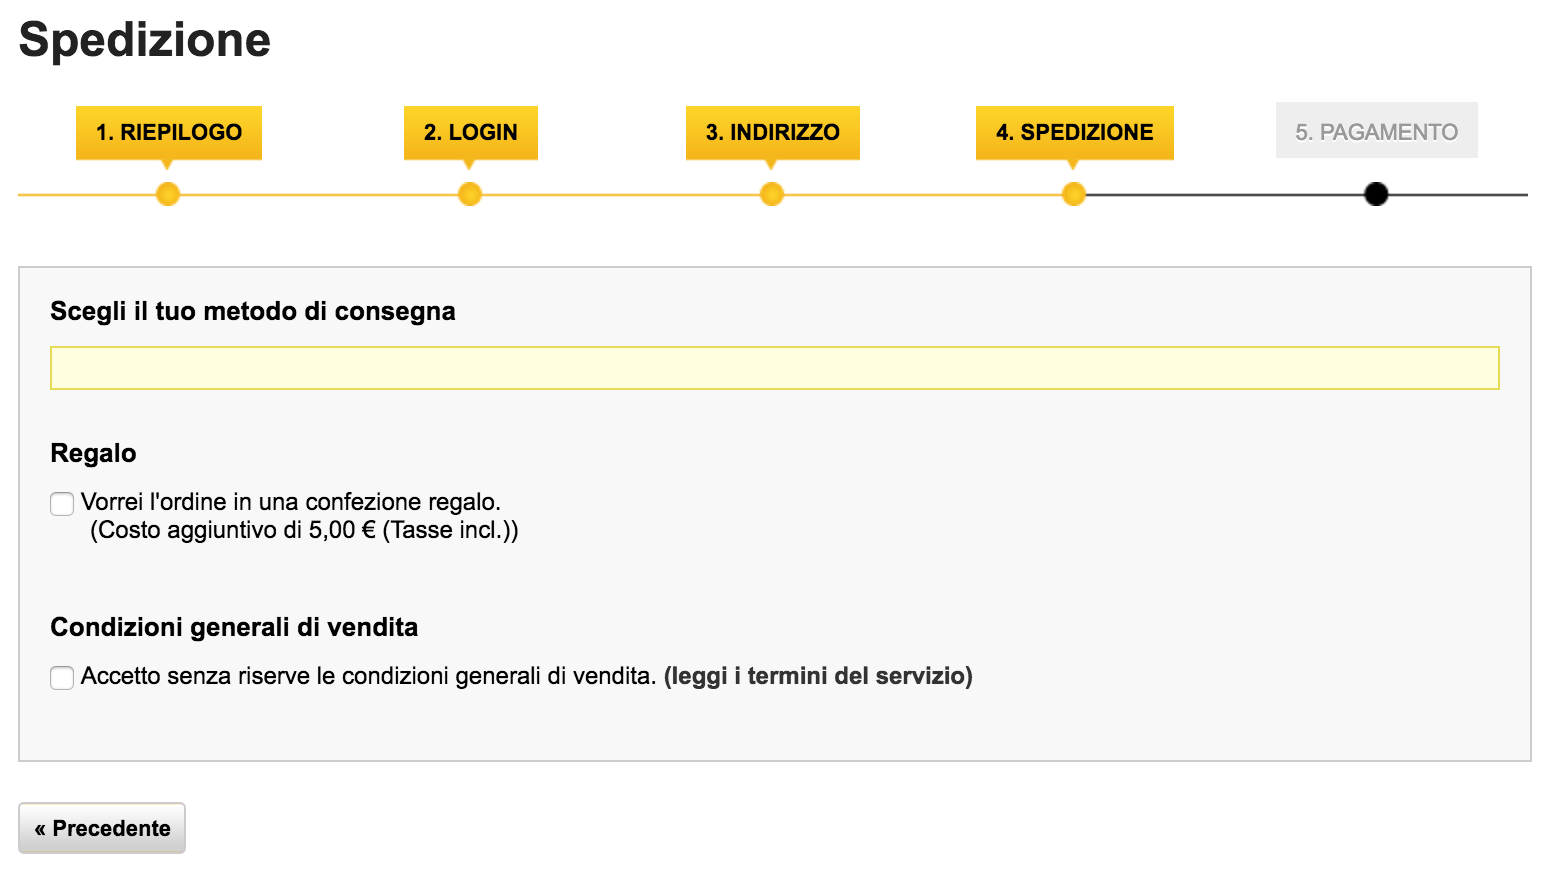Image resolution: width=1544 pixels, height=880 pixels.
Task: Click the Spedizione progress dot
Action: tap(1074, 194)
